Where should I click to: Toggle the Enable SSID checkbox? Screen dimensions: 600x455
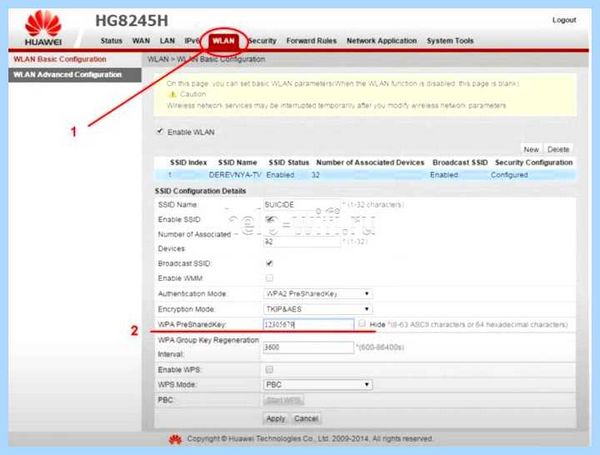(270, 219)
